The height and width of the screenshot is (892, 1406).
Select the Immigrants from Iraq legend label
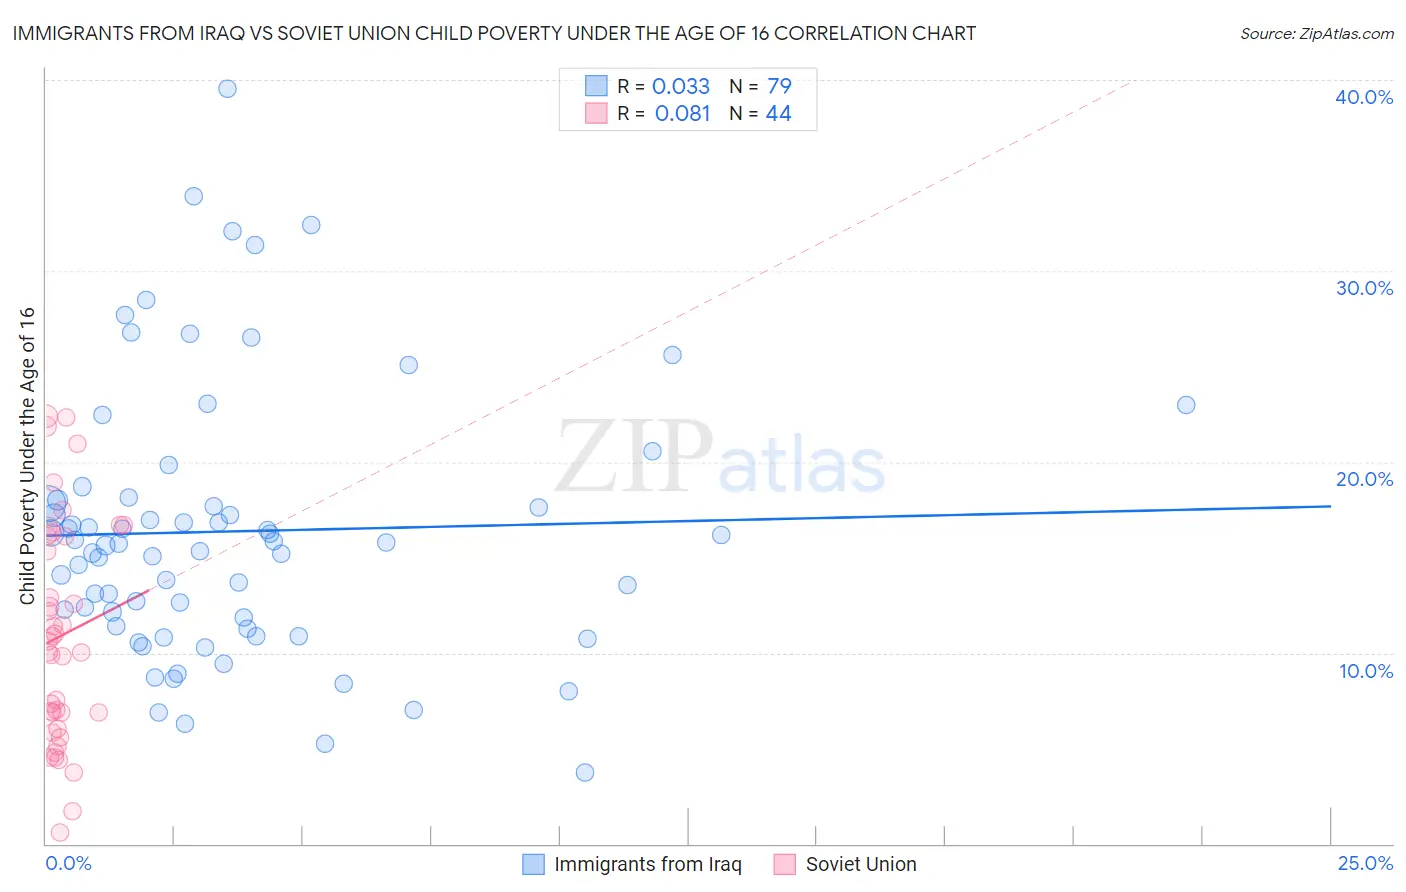coord(648,864)
